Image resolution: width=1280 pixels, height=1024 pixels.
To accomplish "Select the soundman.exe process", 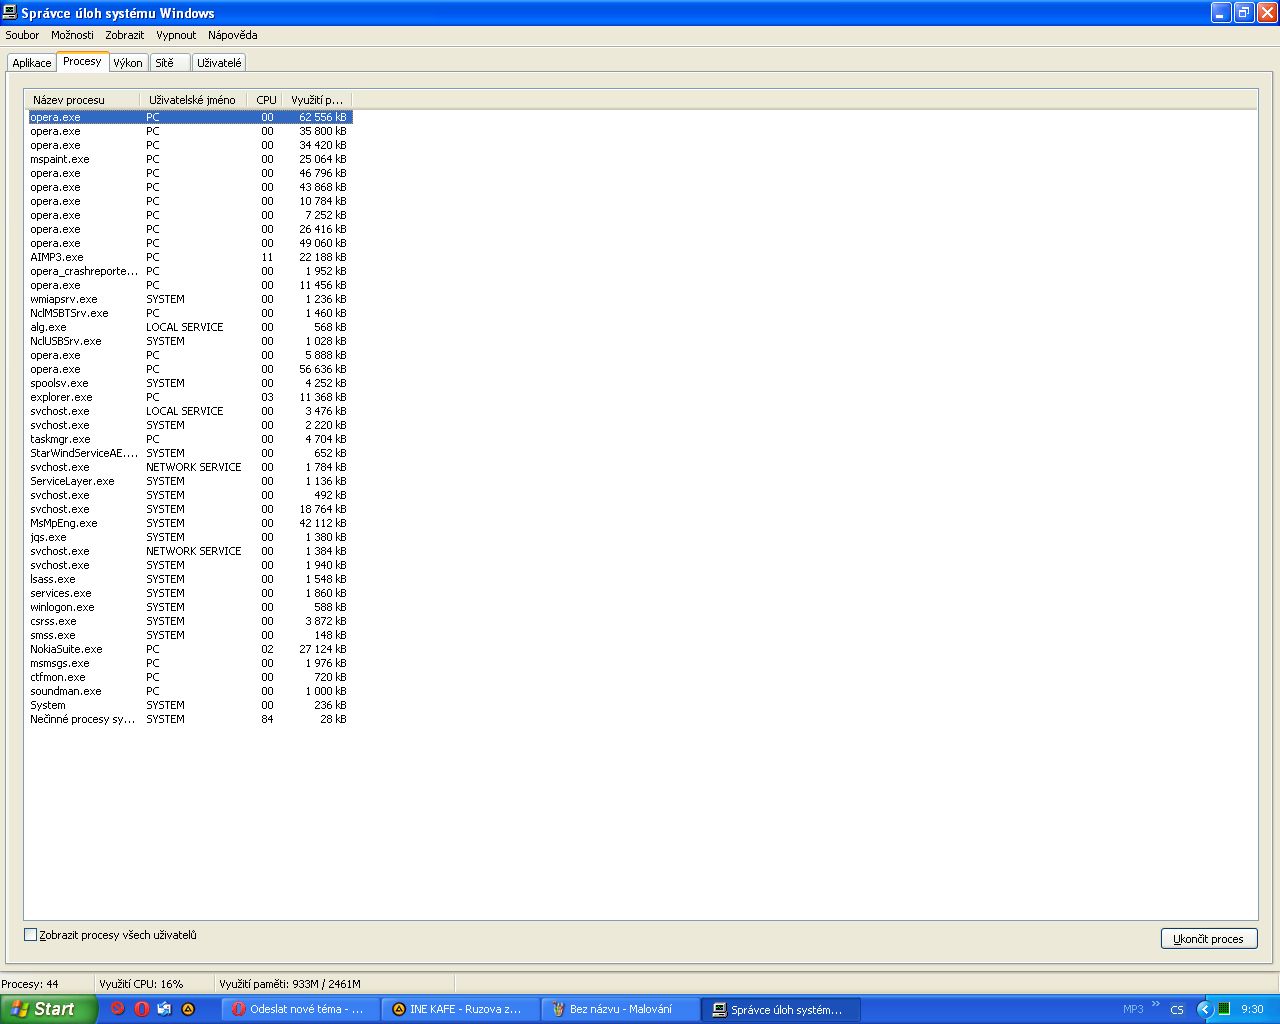I will (190, 691).
